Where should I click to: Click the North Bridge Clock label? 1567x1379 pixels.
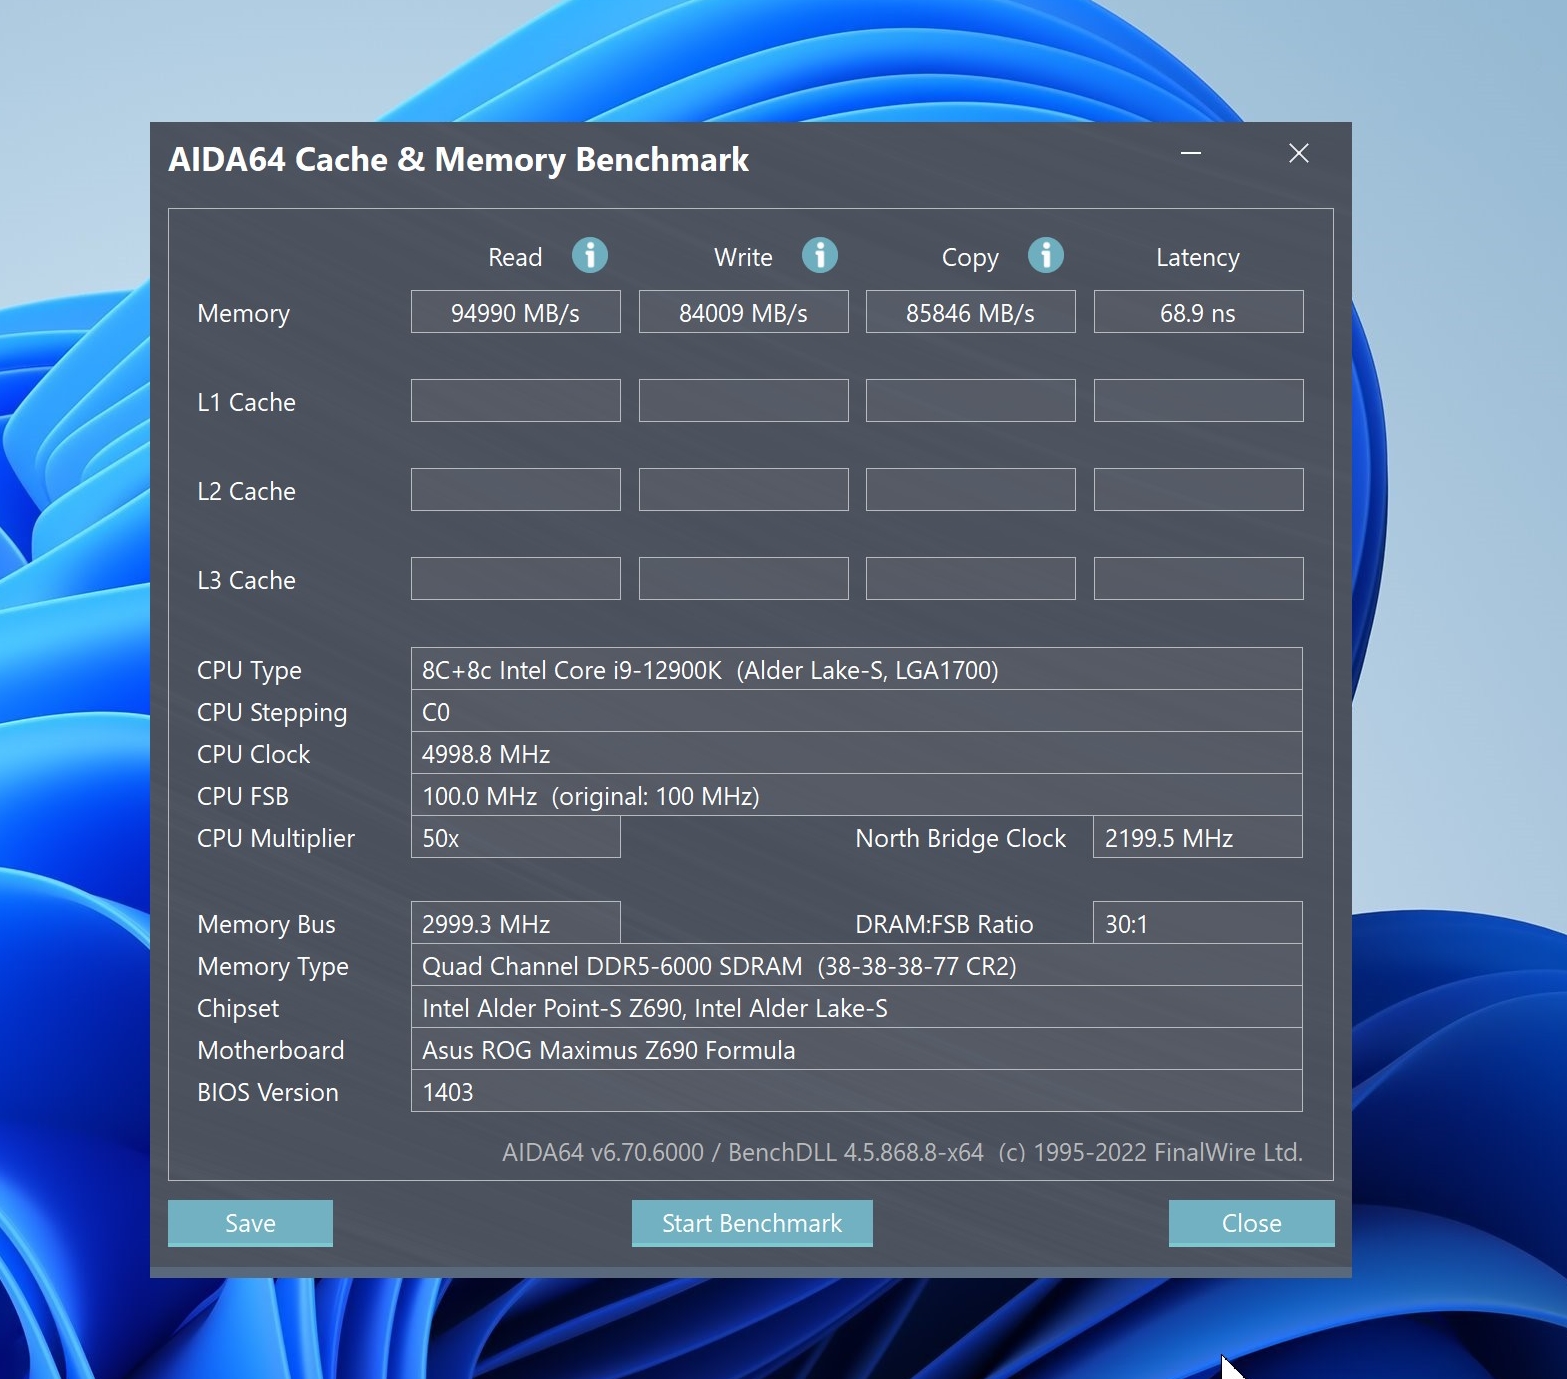point(961,838)
